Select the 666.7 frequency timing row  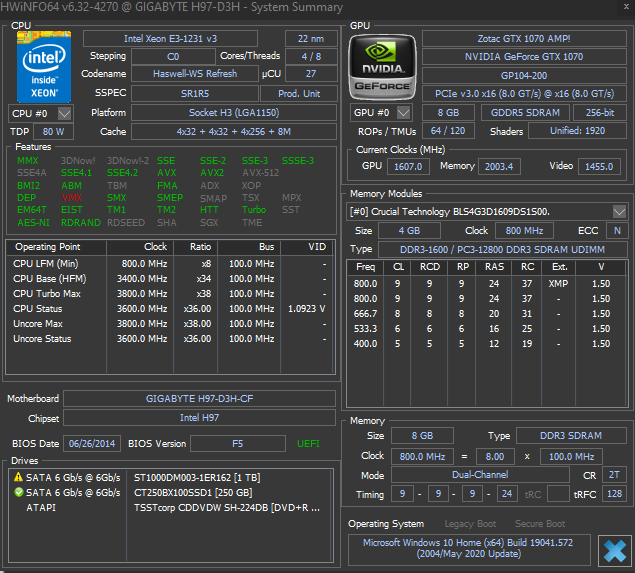coord(486,313)
